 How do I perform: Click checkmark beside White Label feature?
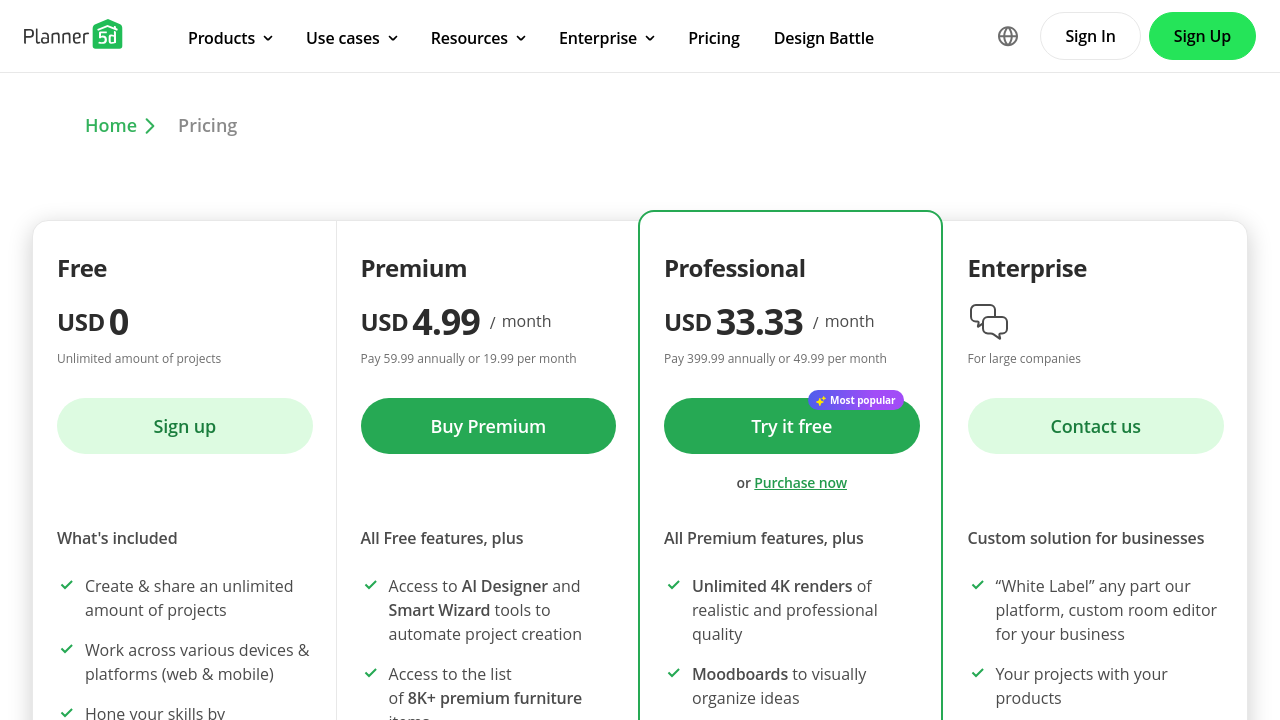(977, 585)
